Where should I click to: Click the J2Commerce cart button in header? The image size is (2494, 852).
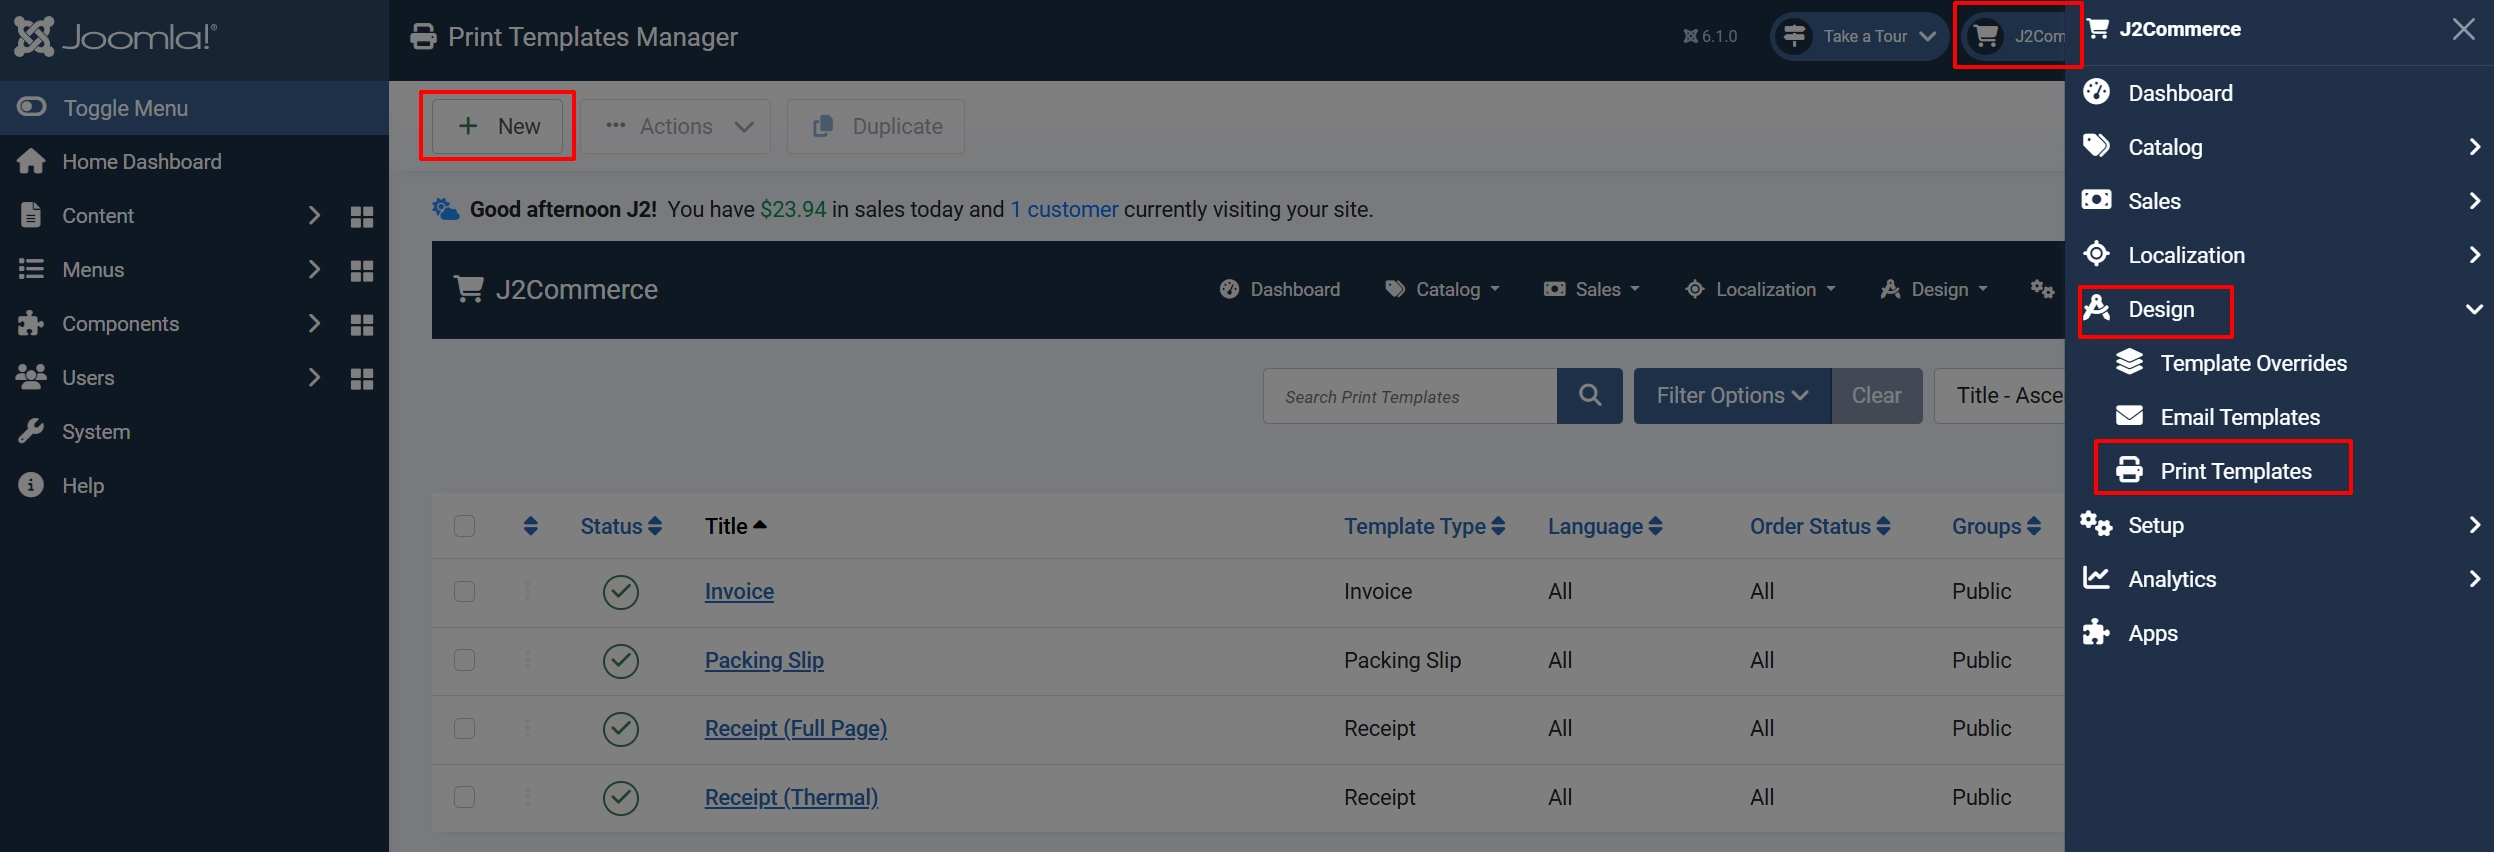(2014, 37)
